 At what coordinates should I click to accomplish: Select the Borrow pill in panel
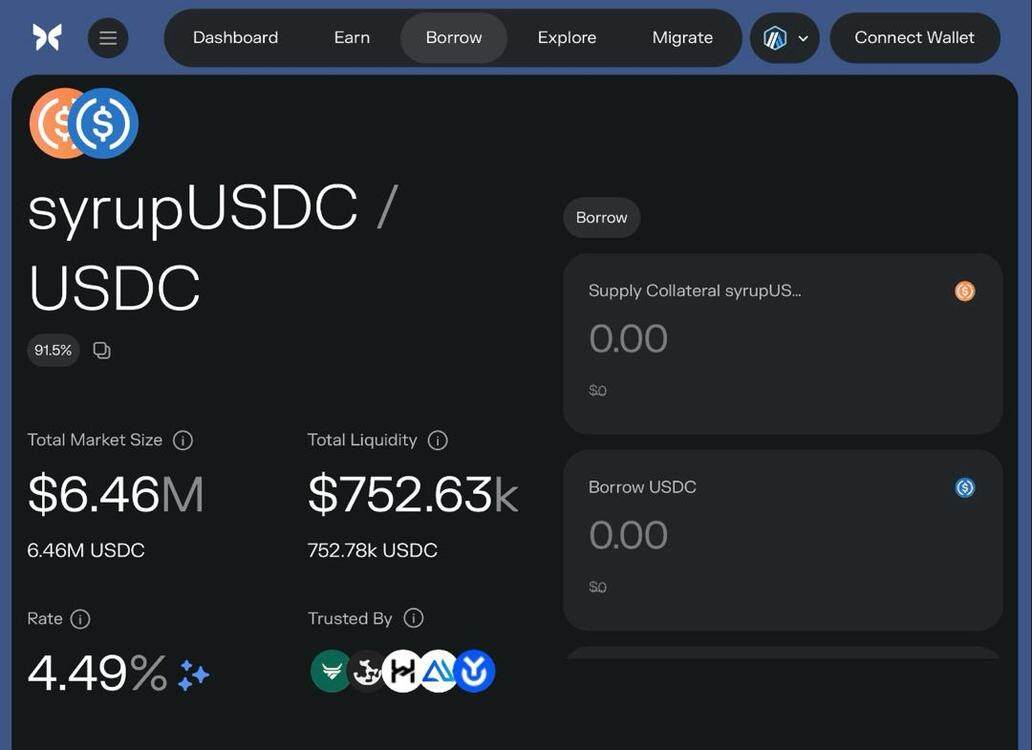601,218
